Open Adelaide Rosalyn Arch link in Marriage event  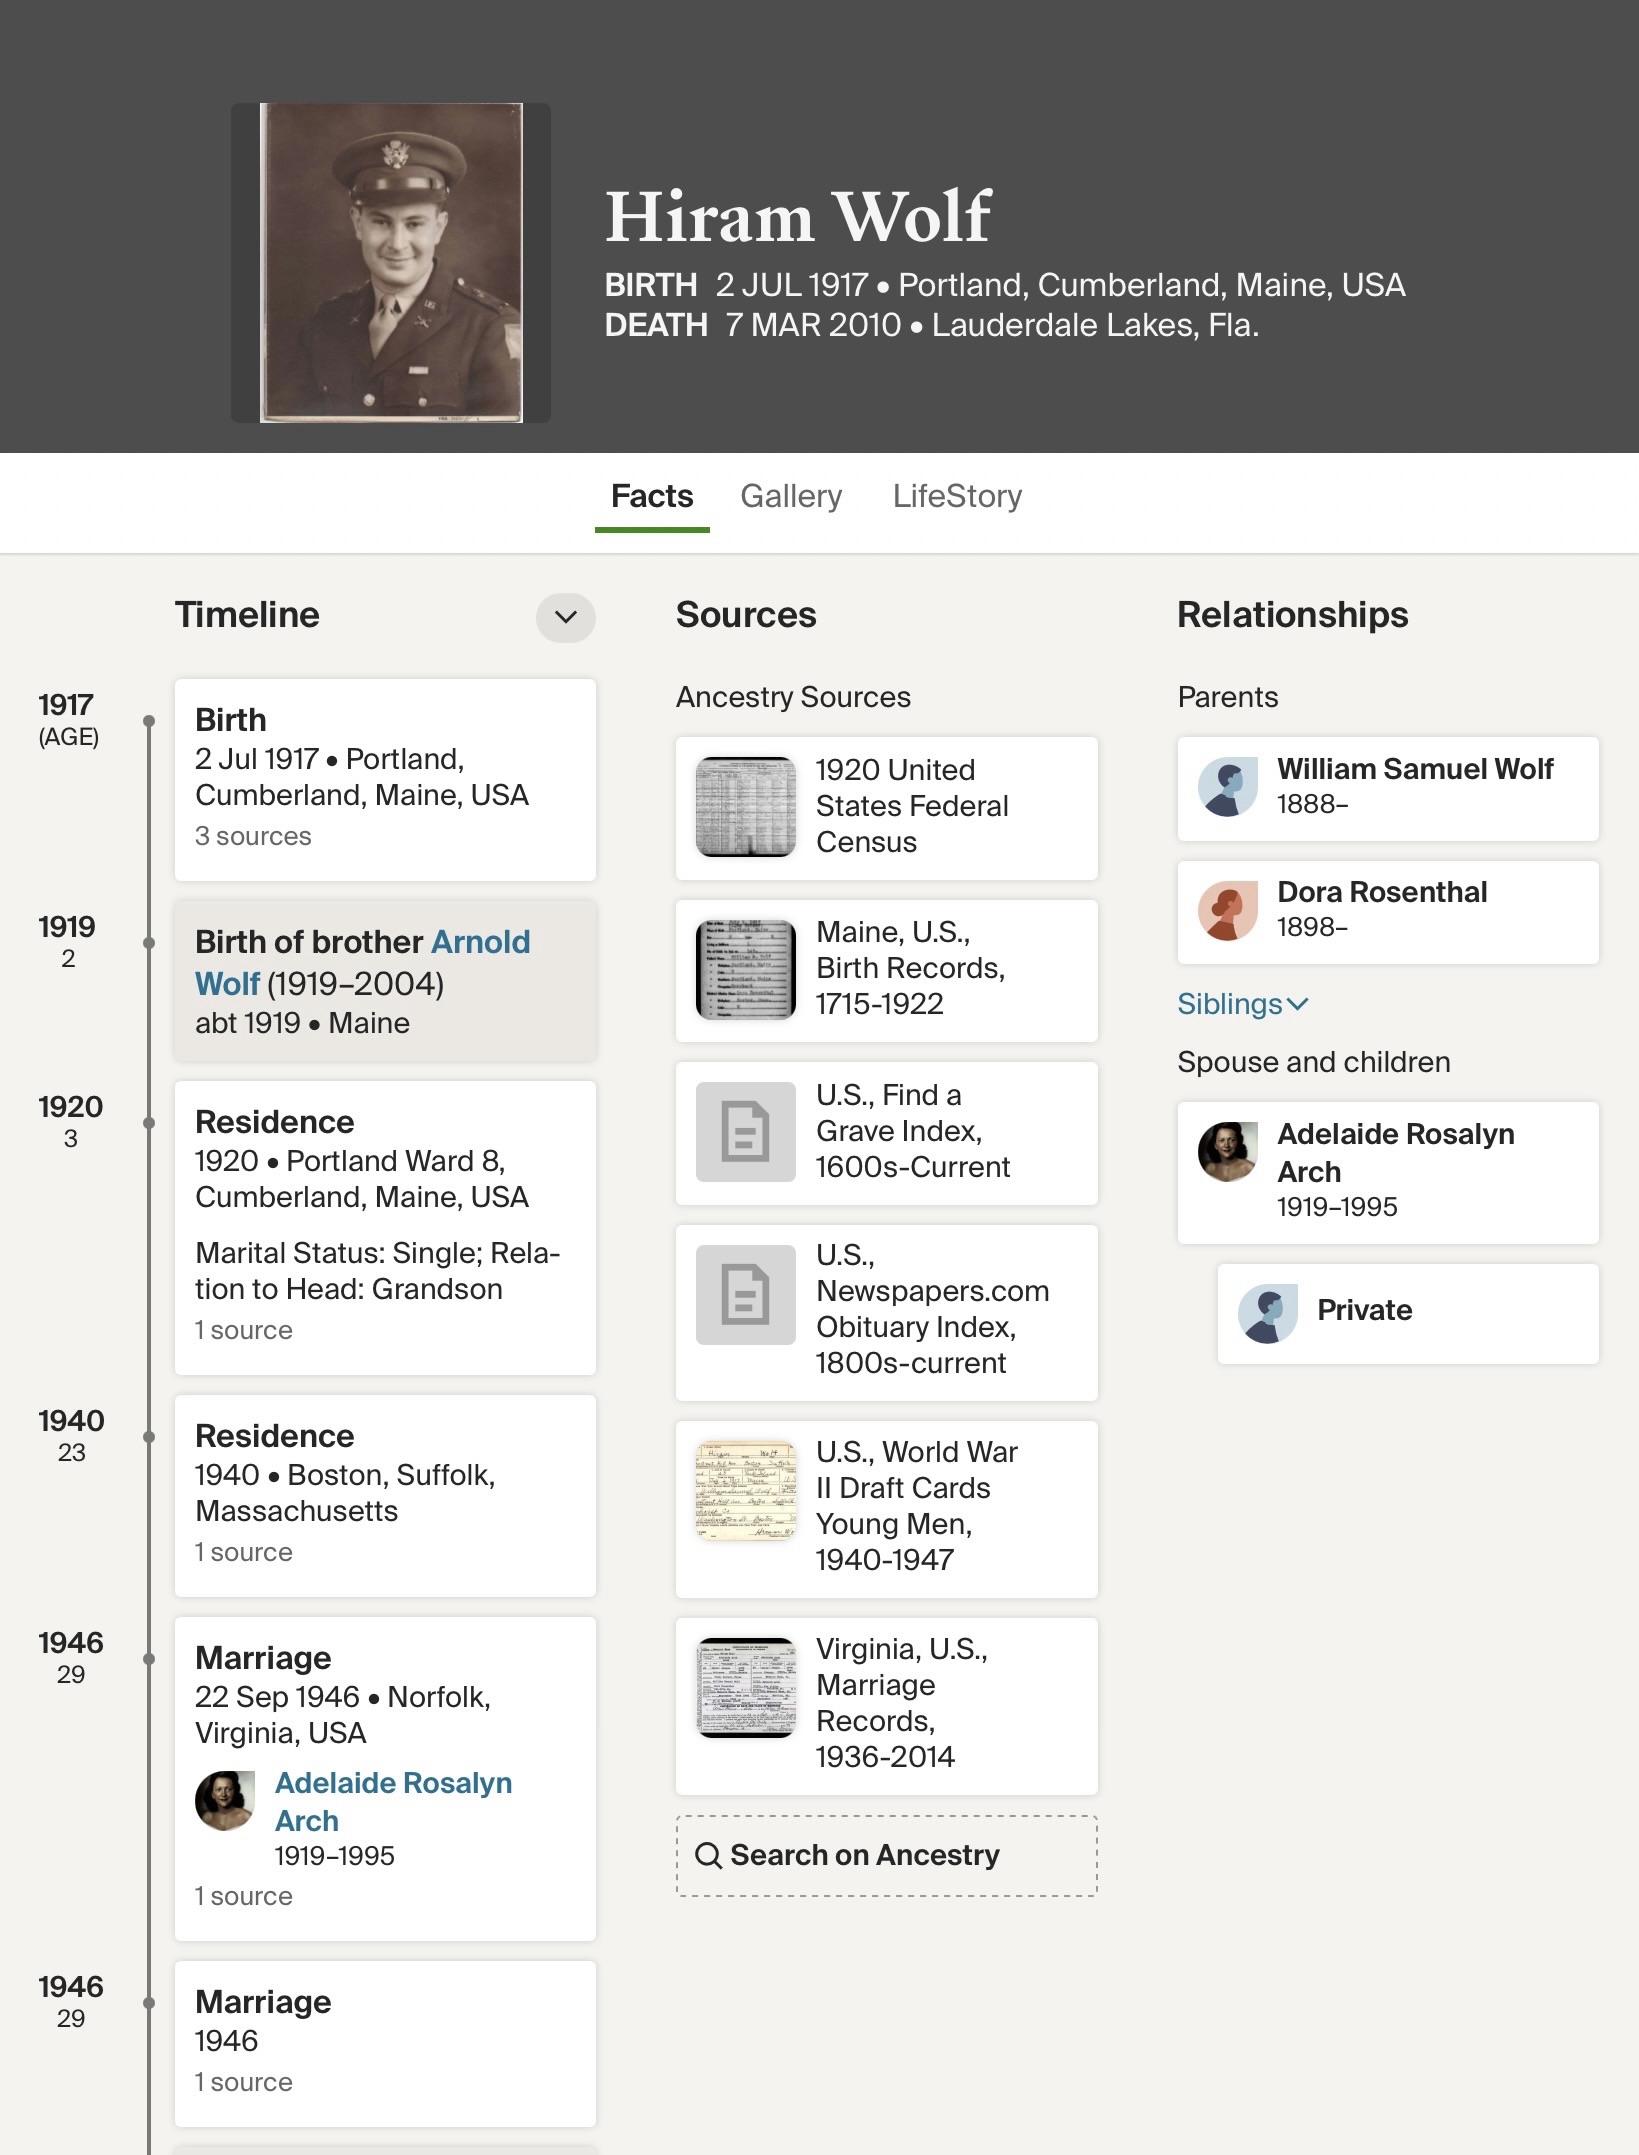click(393, 1801)
